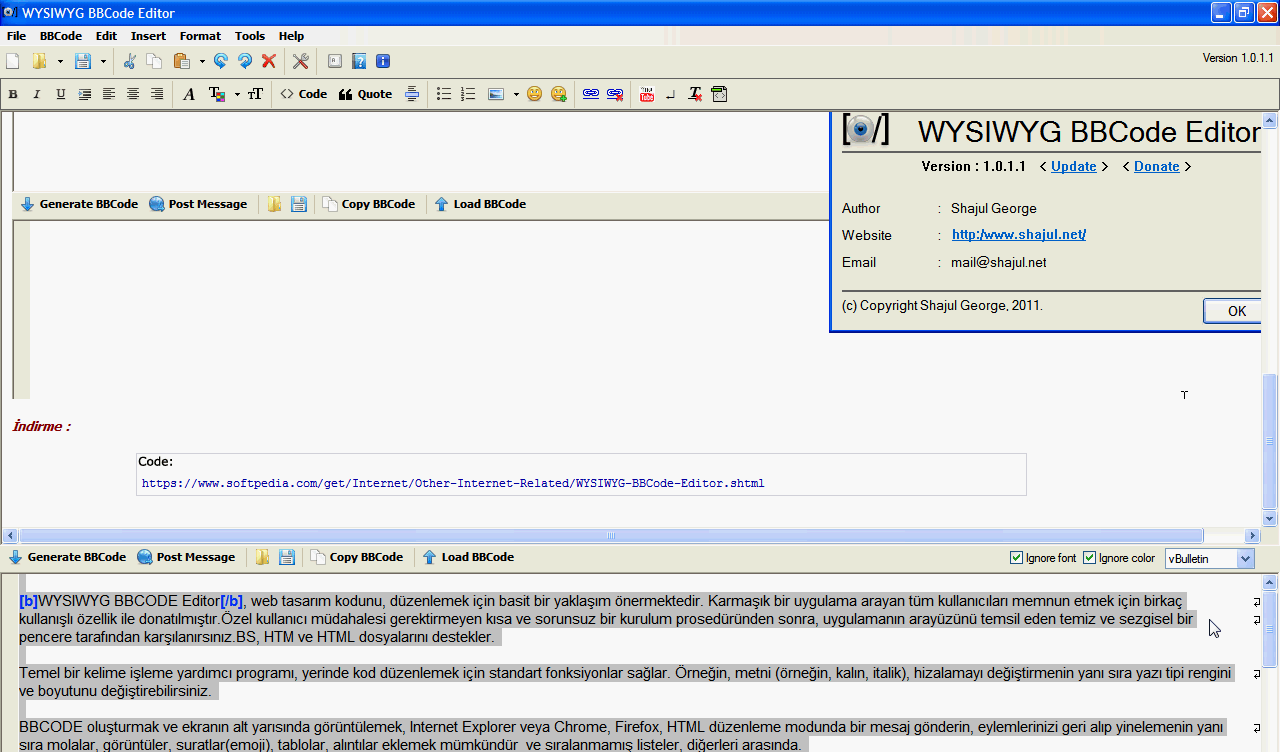
Task: Toggle italic formatting
Action: tap(37, 95)
